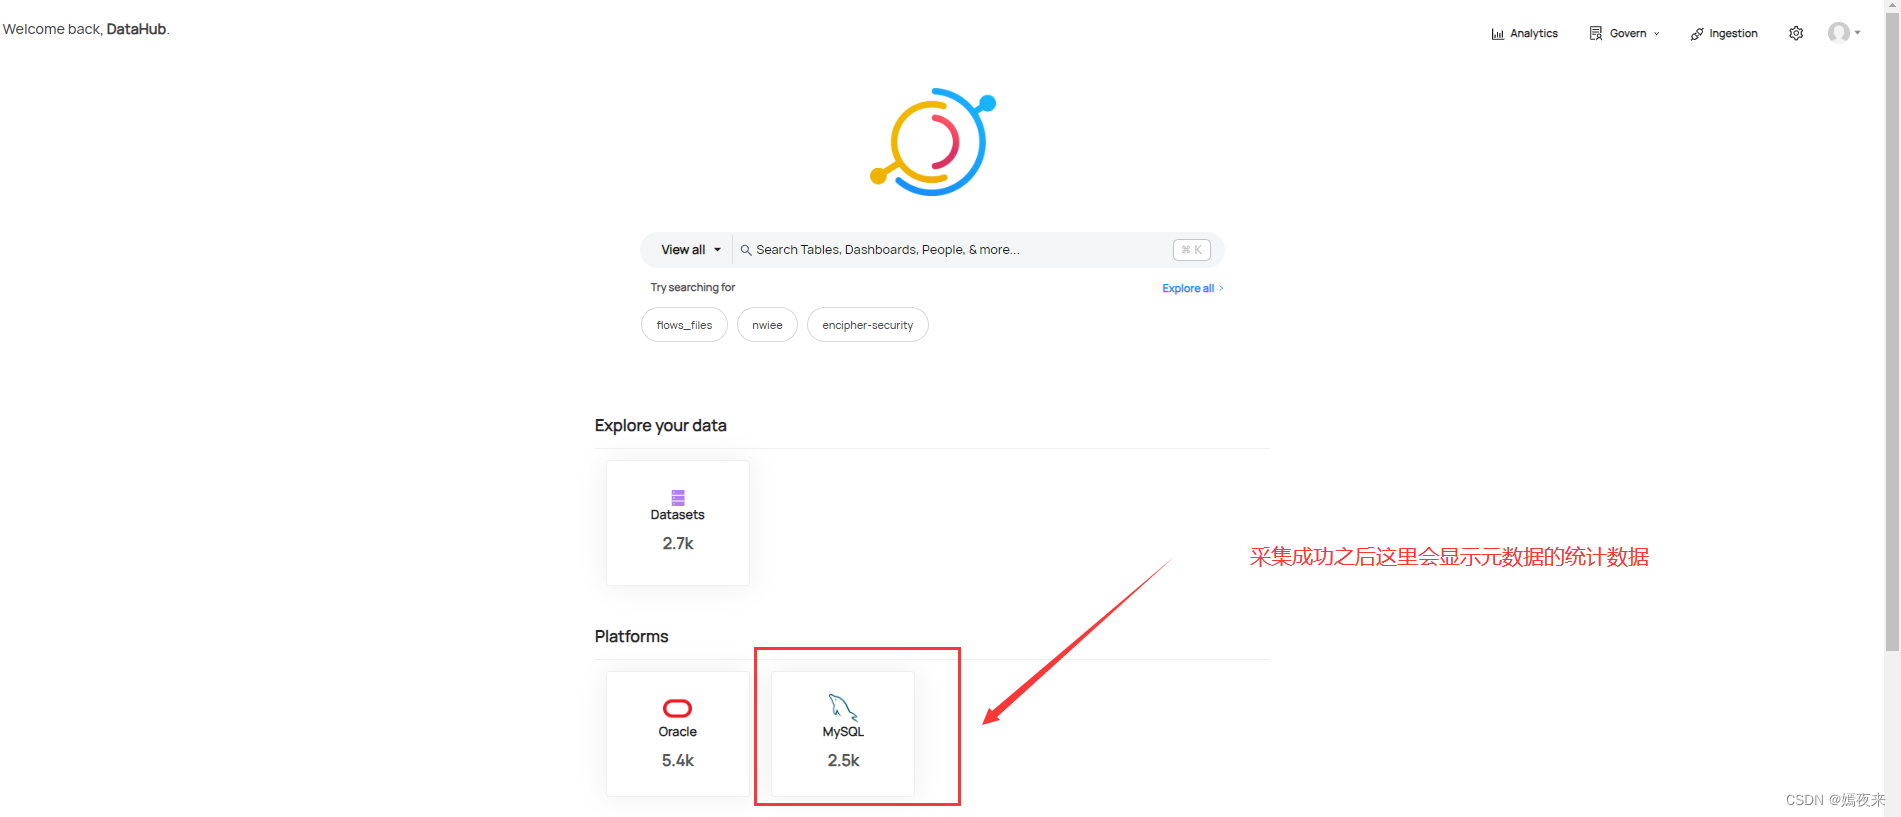Open the MySQL platform card
This screenshot has height=817, width=1901.
843,734
